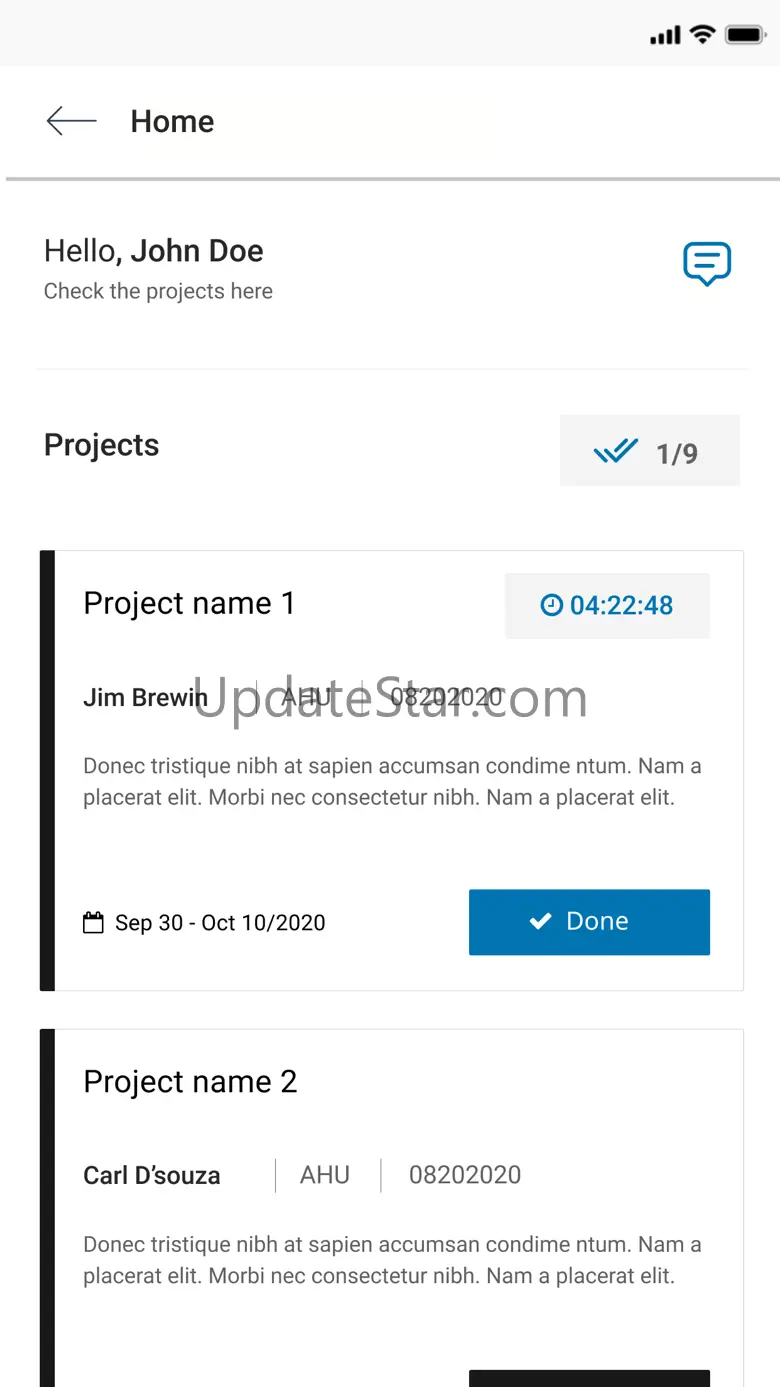Screen dimensions: 780x1387
Task: Open Project name 1 card title
Action: (189, 603)
